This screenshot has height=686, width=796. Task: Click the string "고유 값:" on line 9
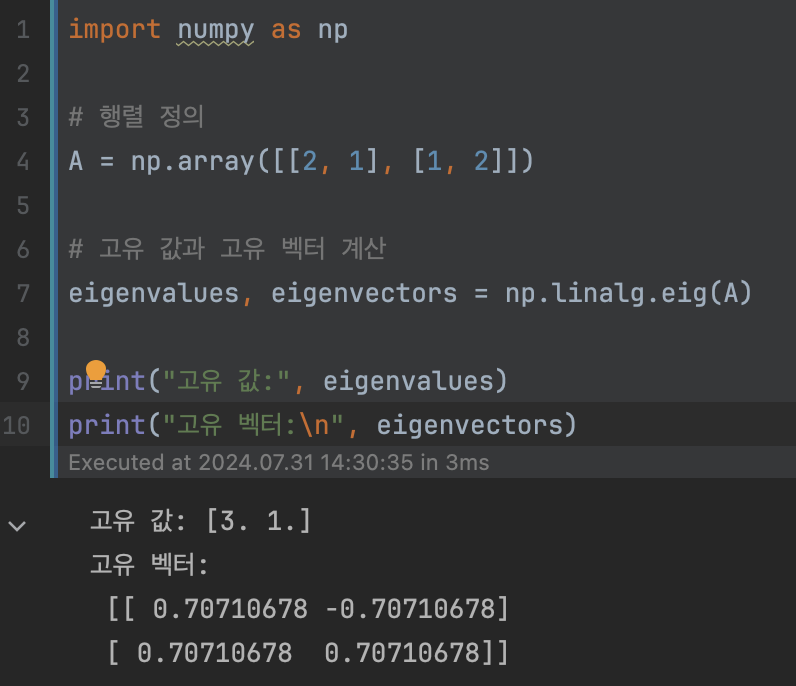coord(226,381)
